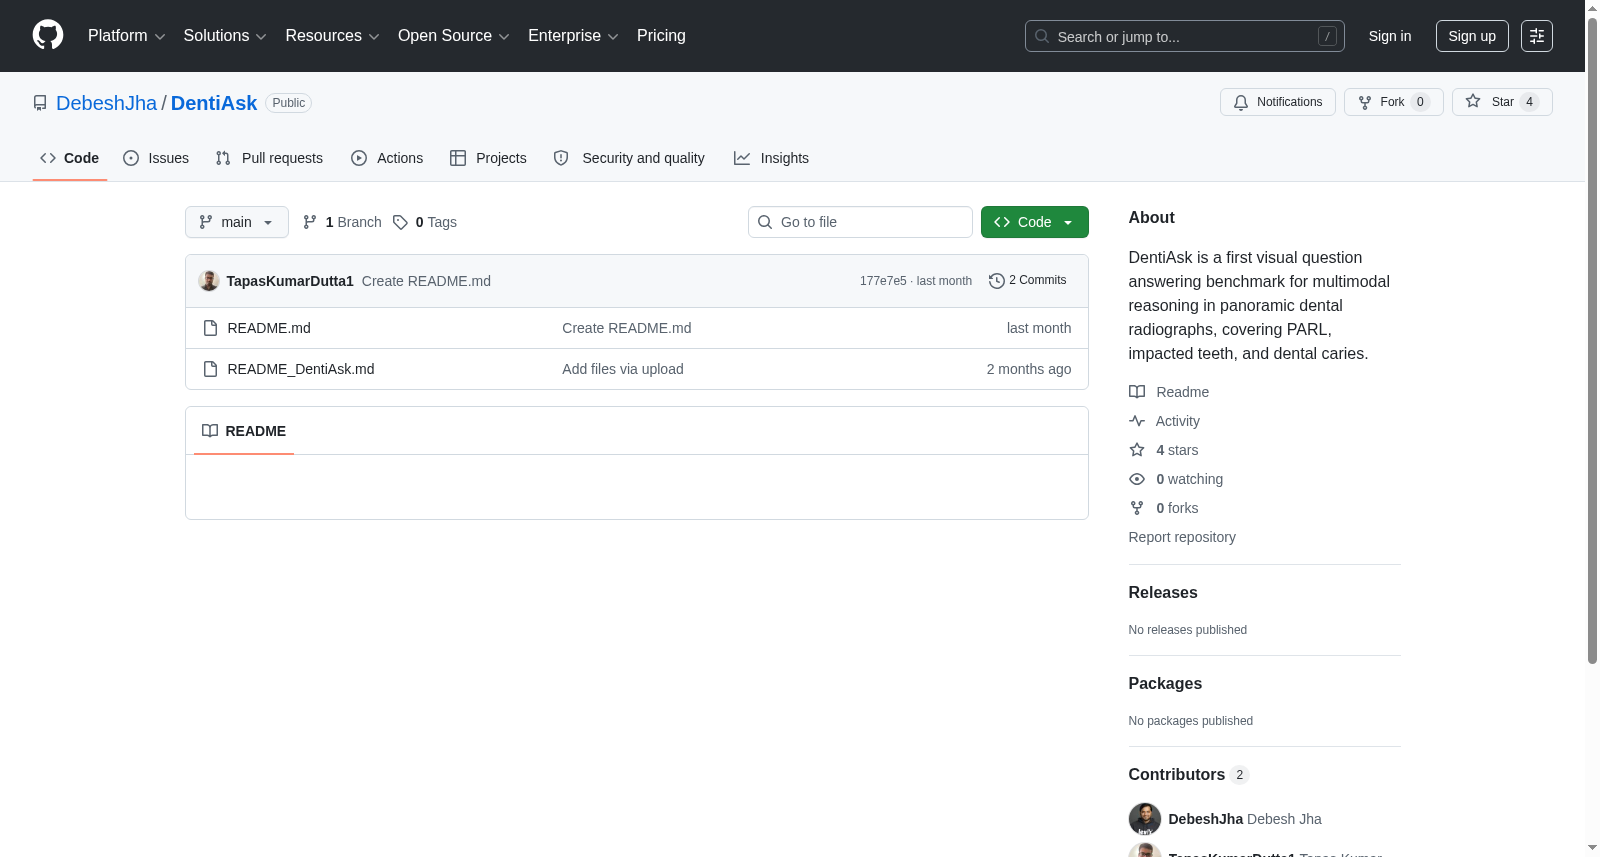Click the Go to file search field
This screenshot has width=1600, height=857.
pos(860,222)
